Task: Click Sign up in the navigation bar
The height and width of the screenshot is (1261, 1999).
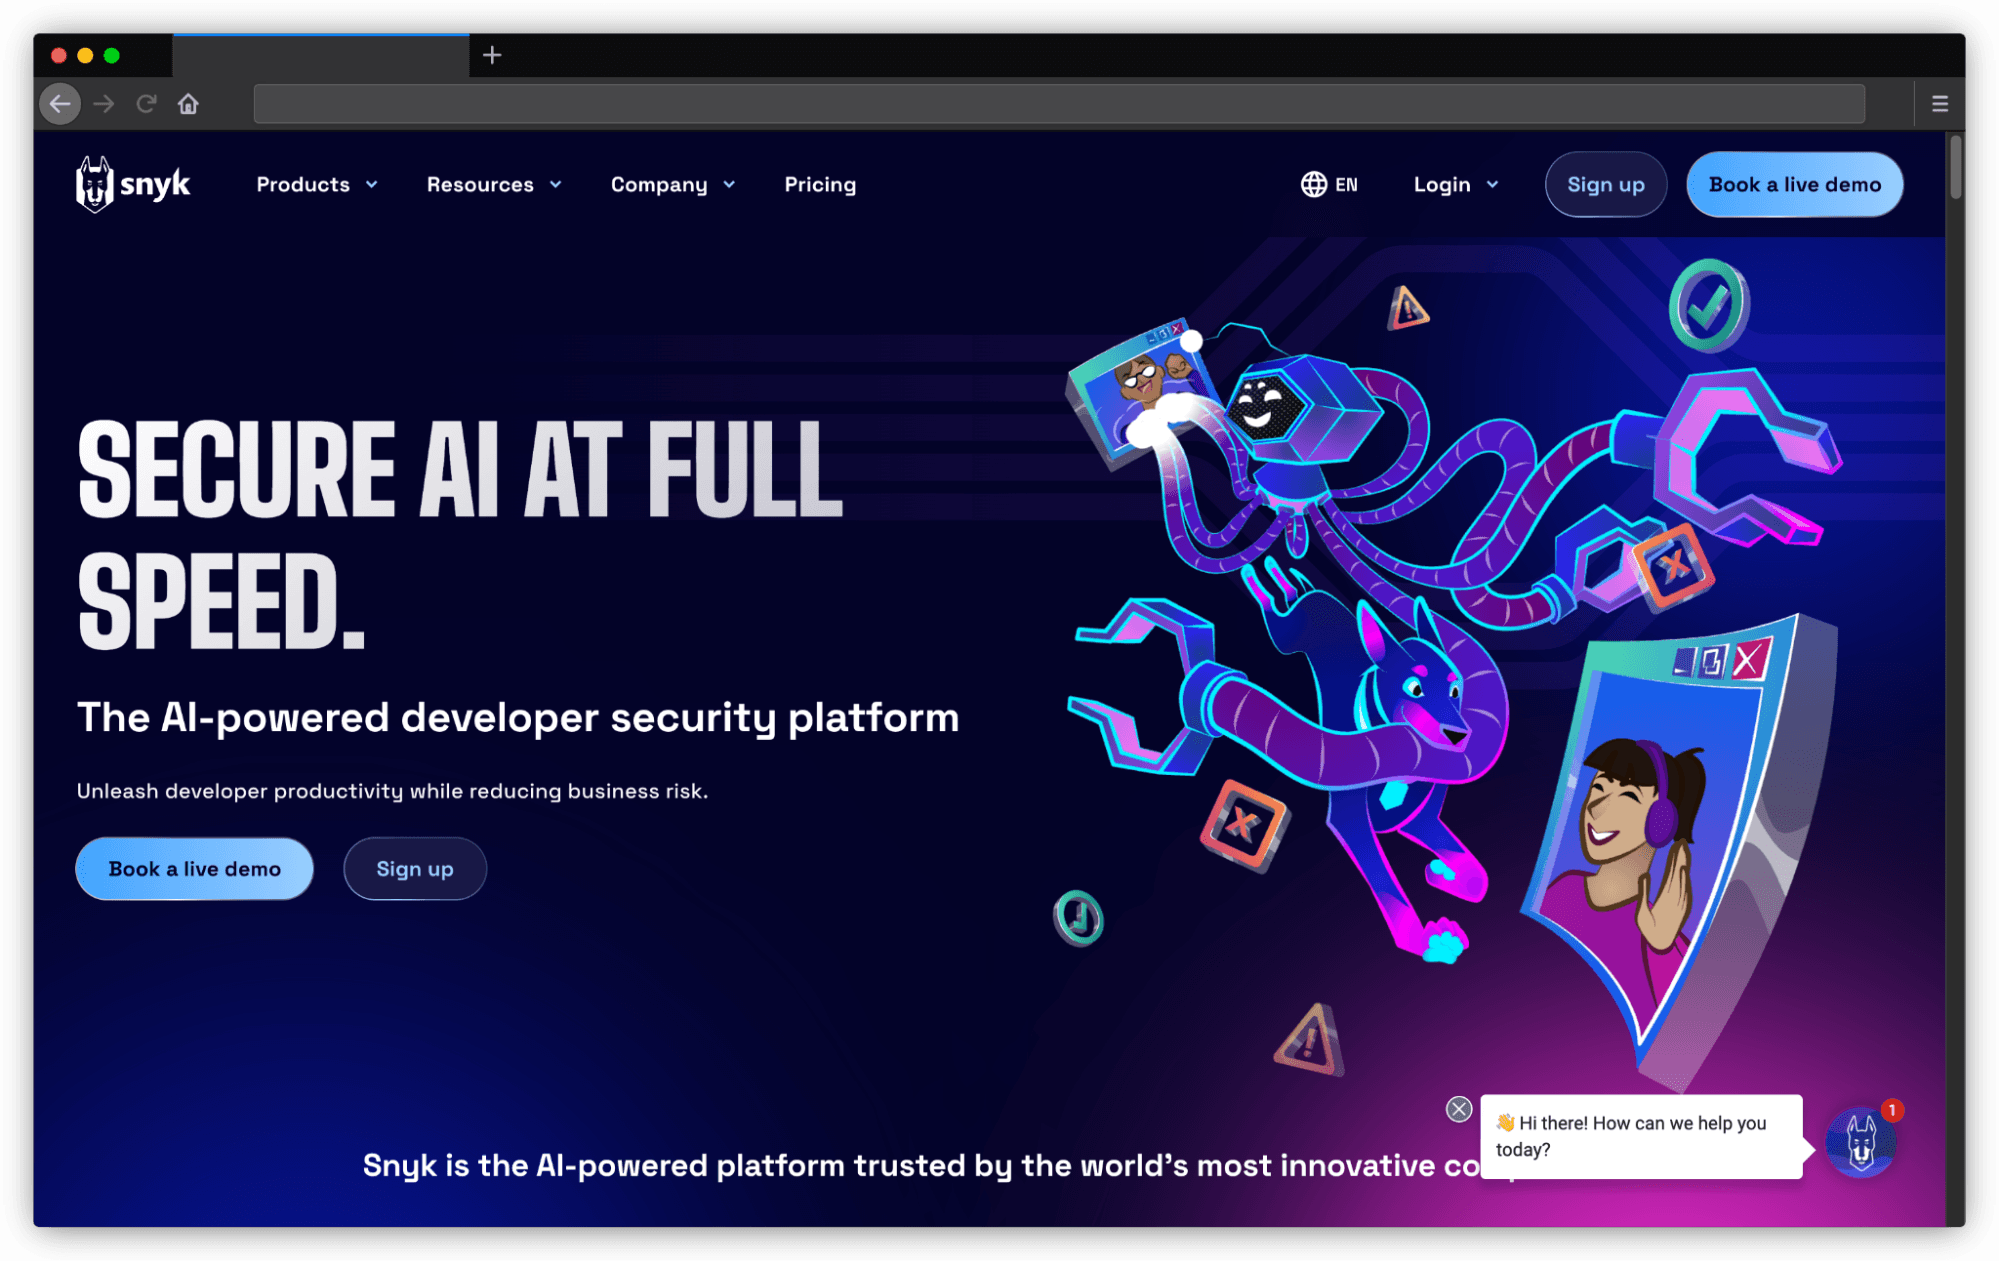Action: click(x=1605, y=184)
